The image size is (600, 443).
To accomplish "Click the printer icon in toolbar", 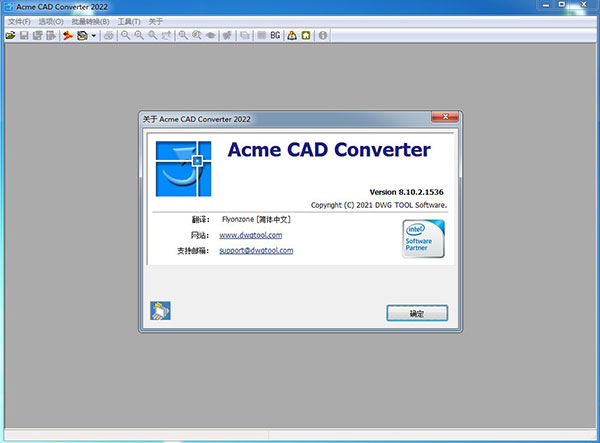I will [x=108, y=35].
